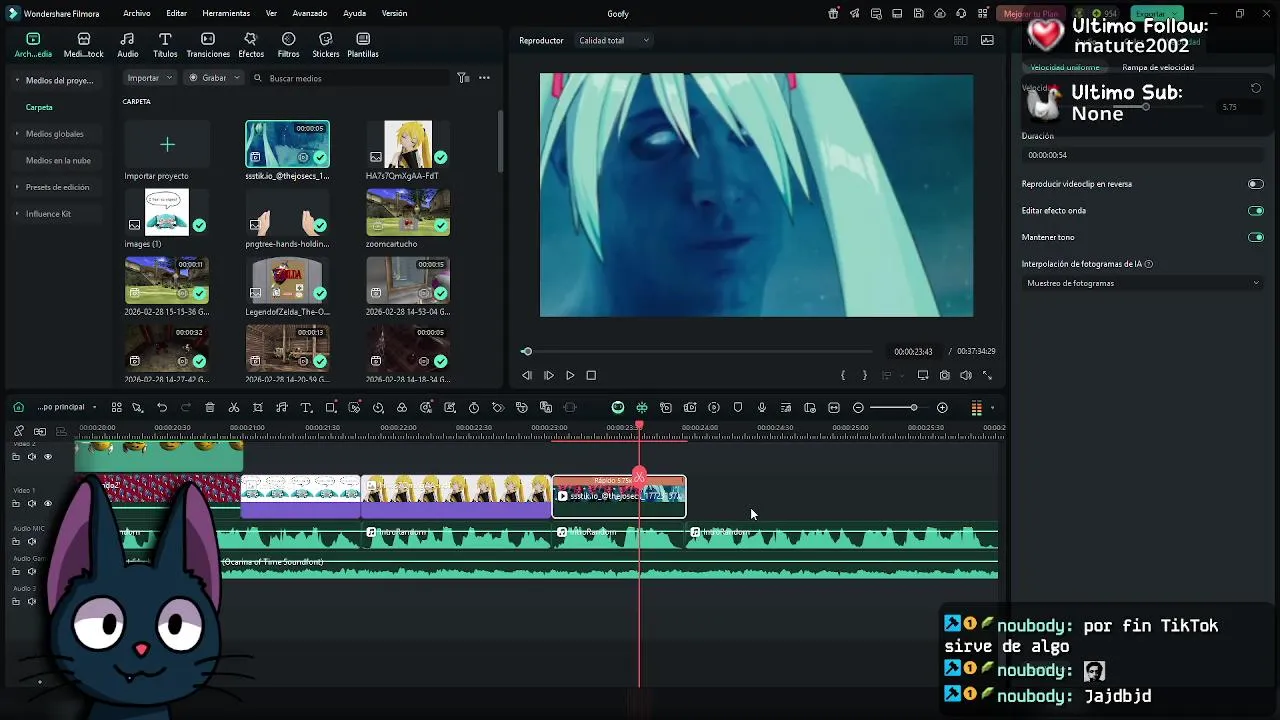
Task: Open the Transiciones panel
Action: click(208, 45)
